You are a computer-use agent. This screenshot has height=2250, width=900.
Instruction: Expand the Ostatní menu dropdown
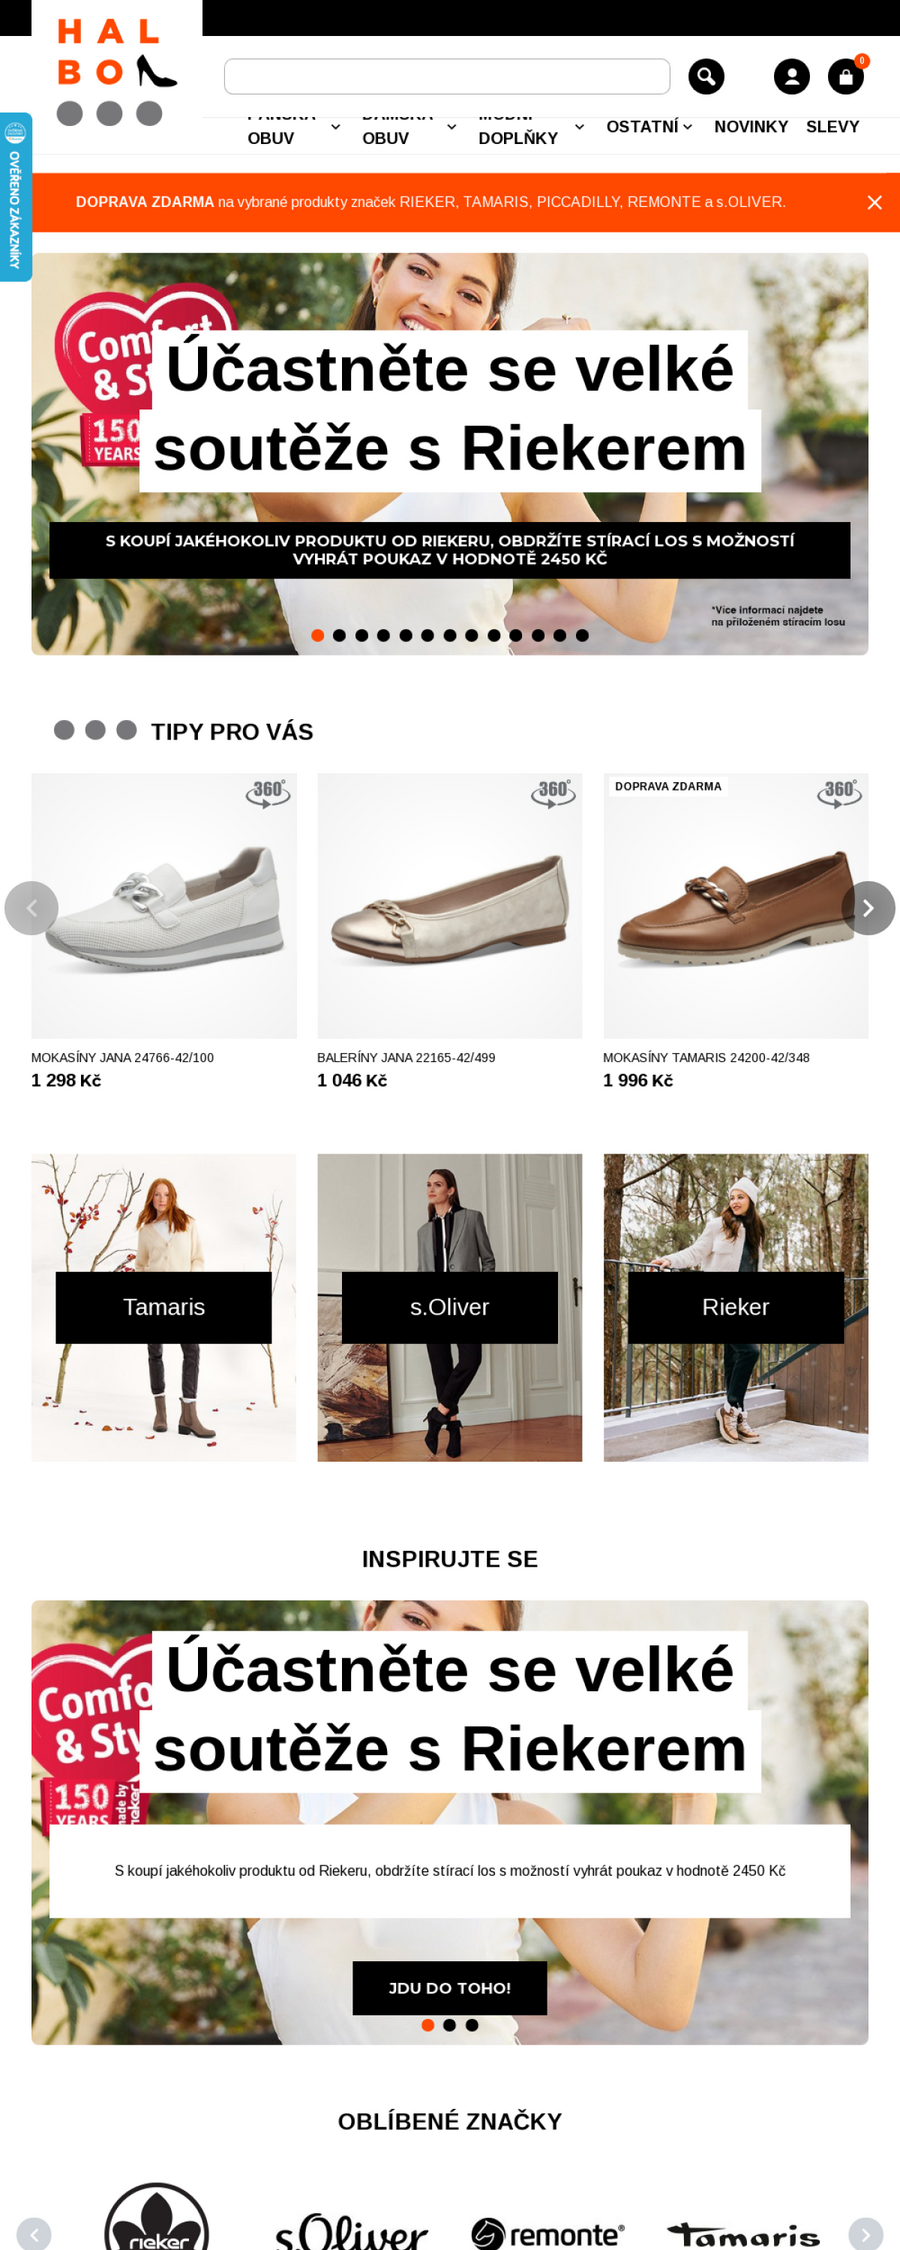[x=649, y=127]
